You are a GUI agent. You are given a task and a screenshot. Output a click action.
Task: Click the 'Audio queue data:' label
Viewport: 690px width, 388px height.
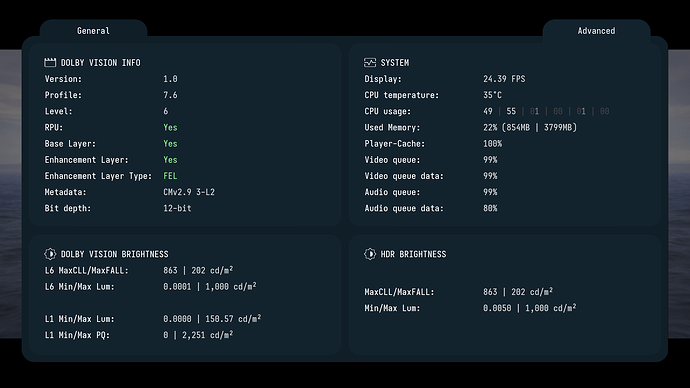404,209
